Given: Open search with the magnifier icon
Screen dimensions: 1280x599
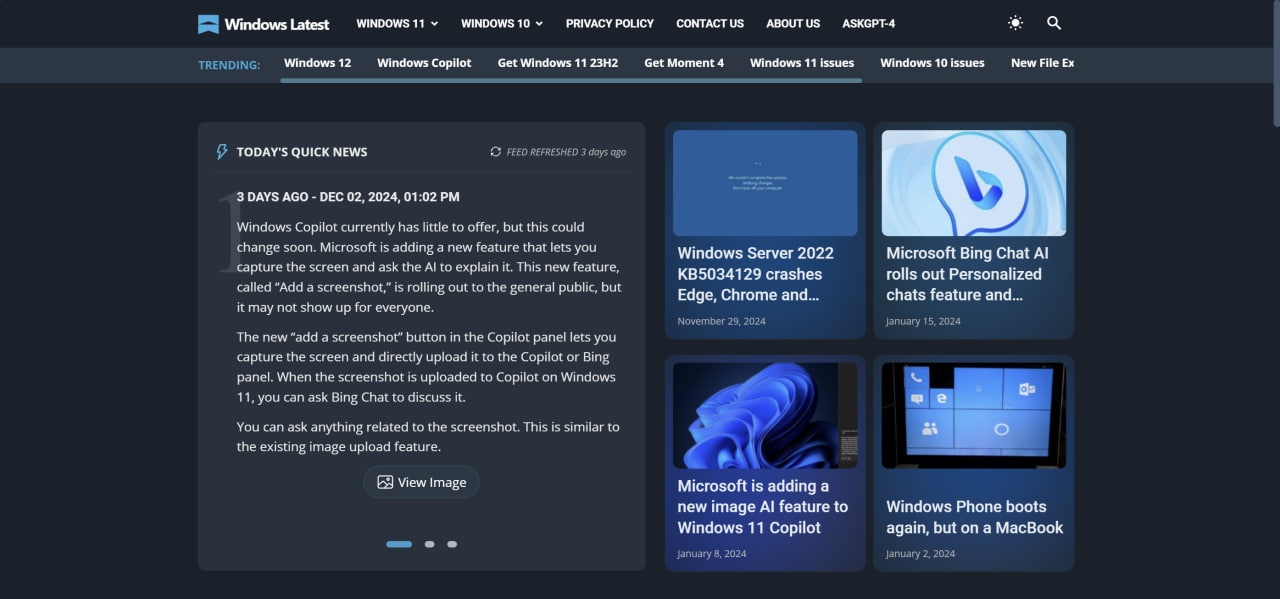Looking at the screenshot, I should [1054, 23].
